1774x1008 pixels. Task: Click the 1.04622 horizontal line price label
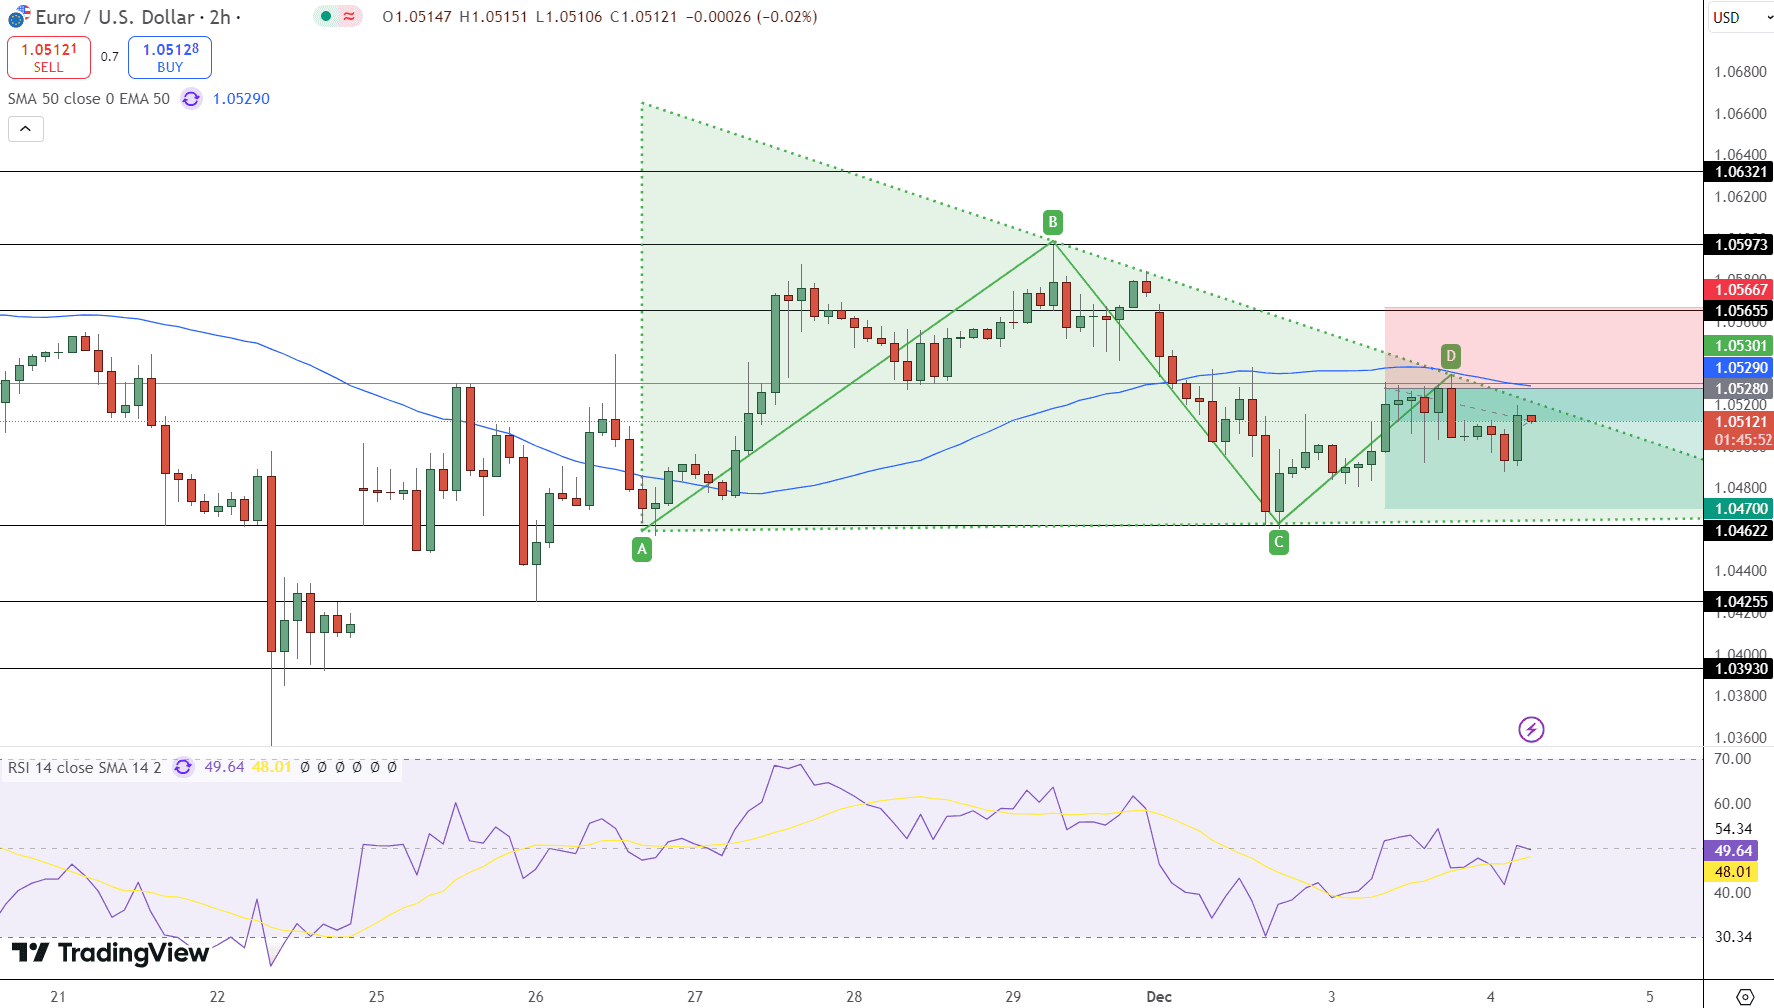(x=1739, y=531)
